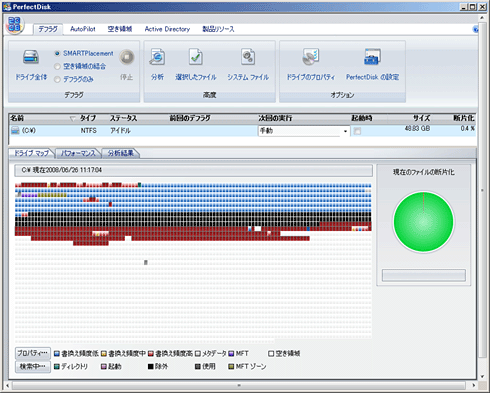Click the 分析 analyze icon
Viewport: 490px width, 393px height.
[157, 57]
